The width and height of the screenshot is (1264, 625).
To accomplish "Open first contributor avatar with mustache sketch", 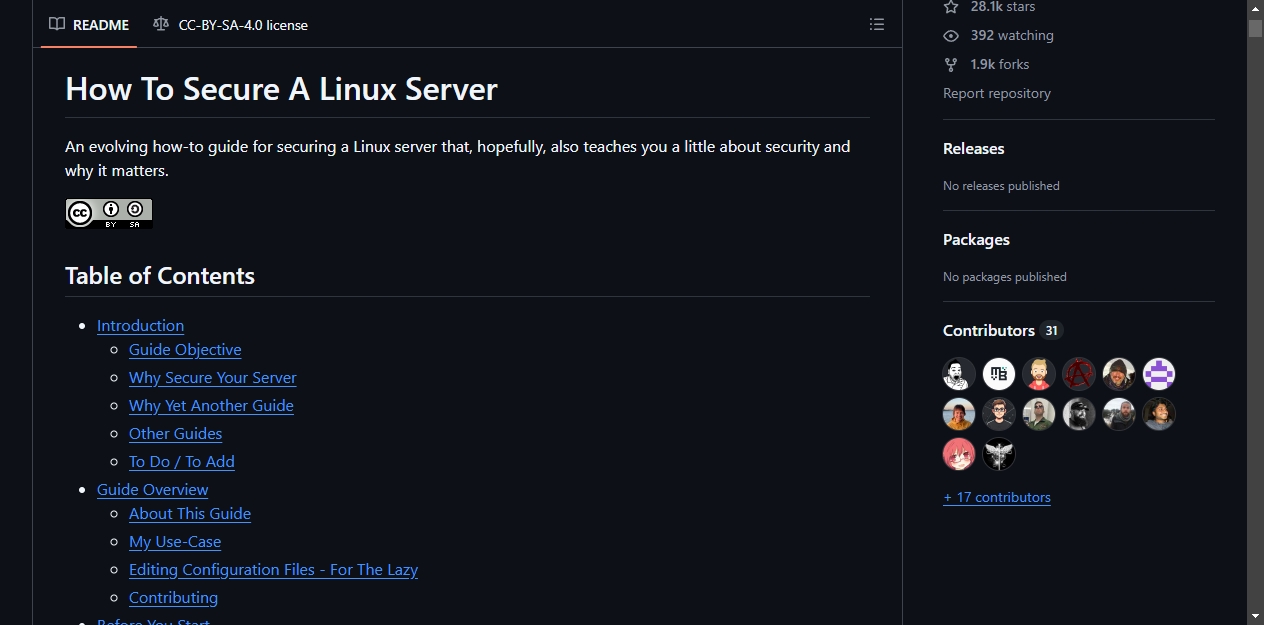I will pos(959,375).
